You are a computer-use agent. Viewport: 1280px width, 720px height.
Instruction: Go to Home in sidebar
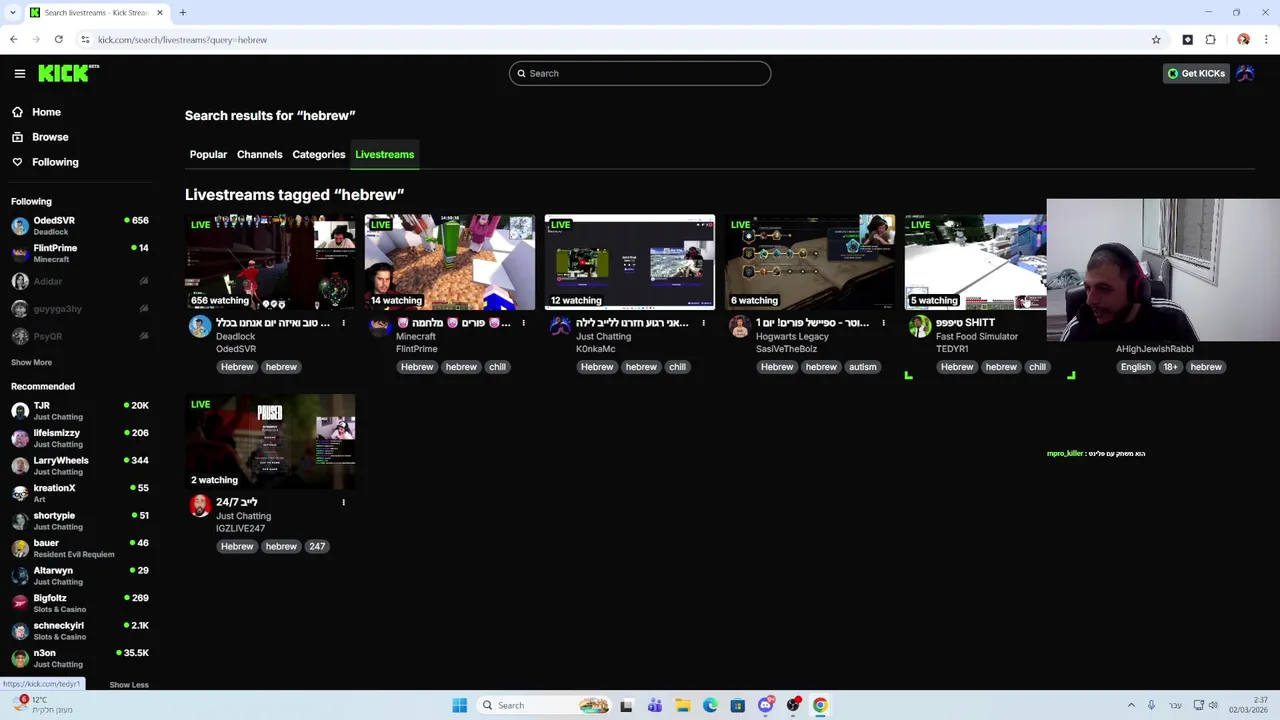[46, 112]
